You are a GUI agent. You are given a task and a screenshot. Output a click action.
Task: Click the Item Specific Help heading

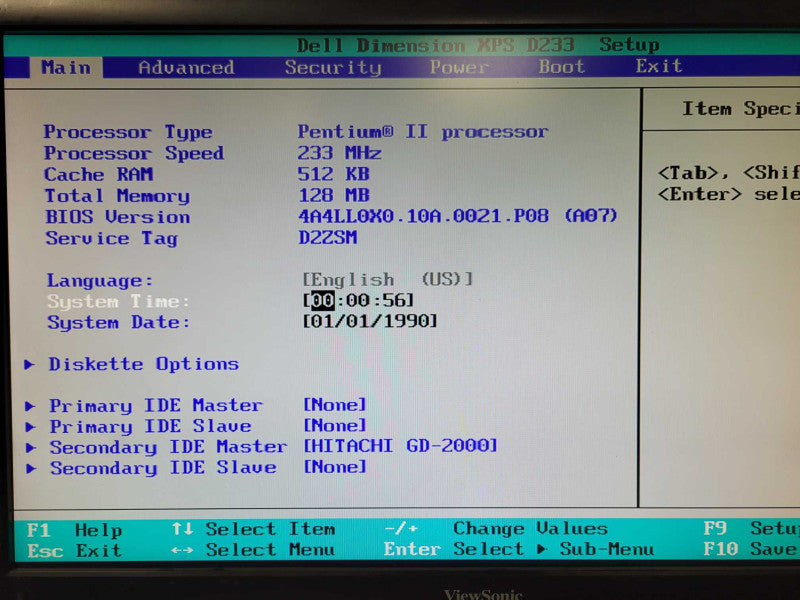741,109
